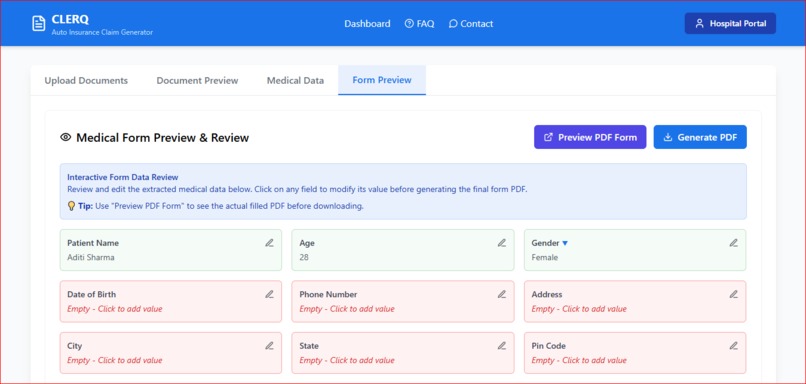
Task: Click the Address field's pencil icon
Action: pos(734,294)
